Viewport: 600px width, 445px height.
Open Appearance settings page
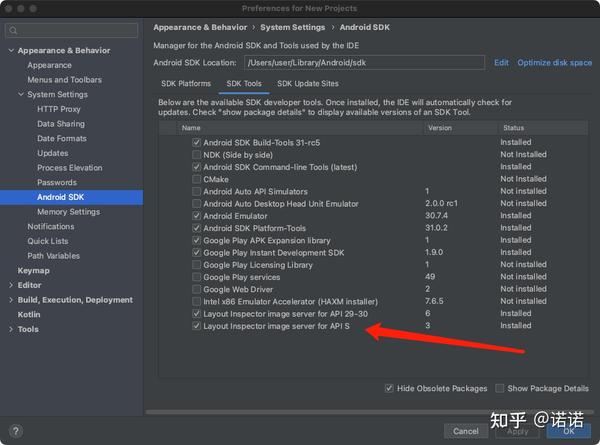coord(49,65)
